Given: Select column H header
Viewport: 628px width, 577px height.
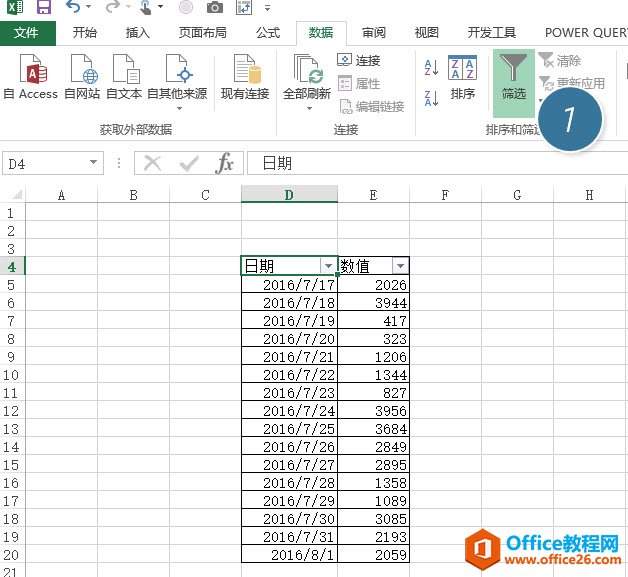Looking at the screenshot, I should [589, 195].
